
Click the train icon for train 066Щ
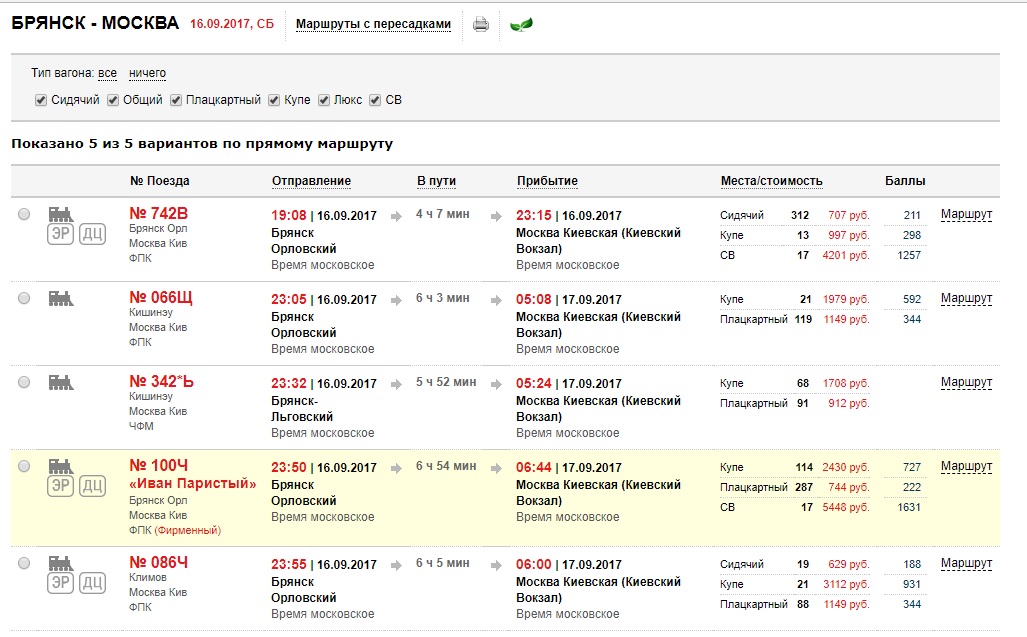61,298
